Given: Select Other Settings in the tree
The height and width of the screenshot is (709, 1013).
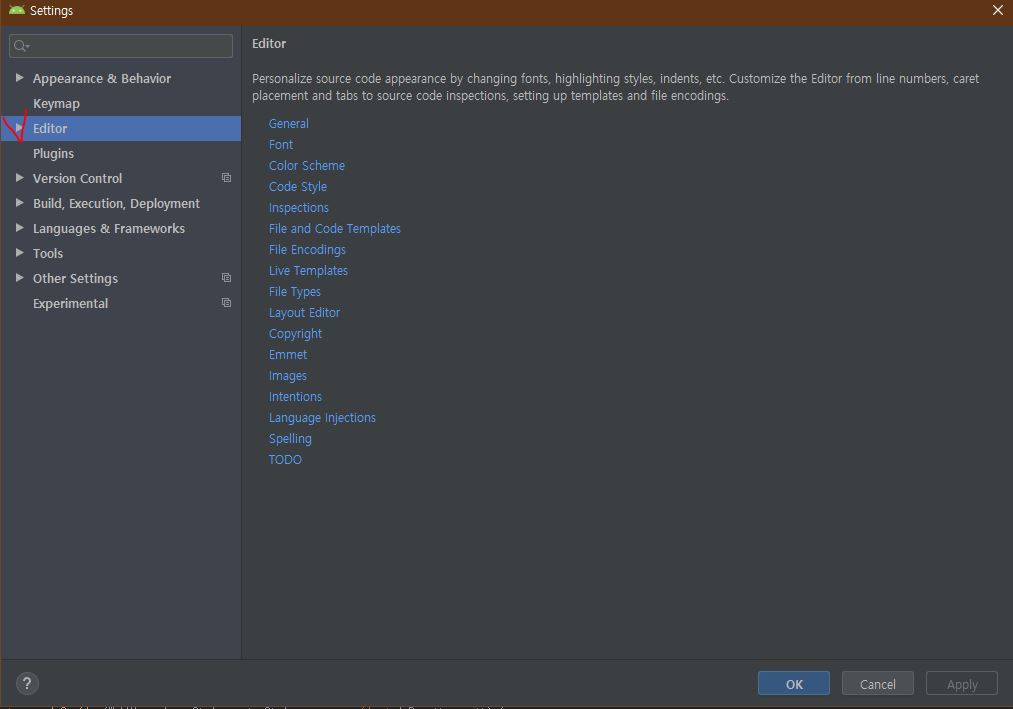Looking at the screenshot, I should point(76,279).
